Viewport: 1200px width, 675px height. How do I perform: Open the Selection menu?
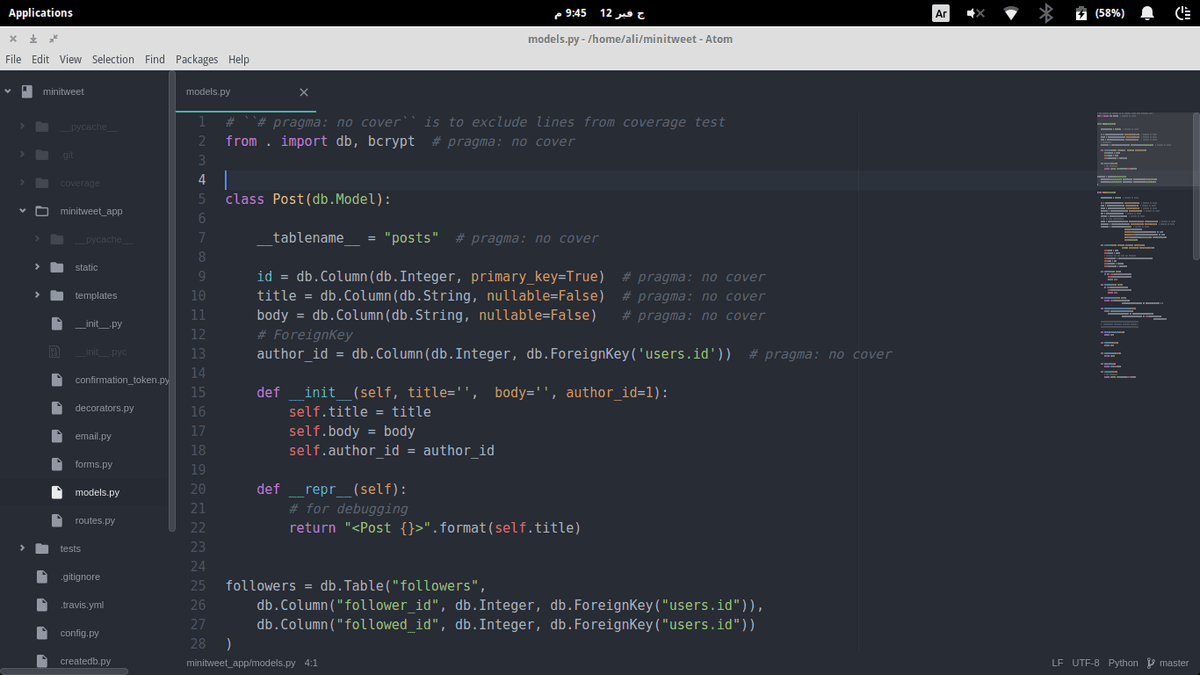tap(113, 60)
